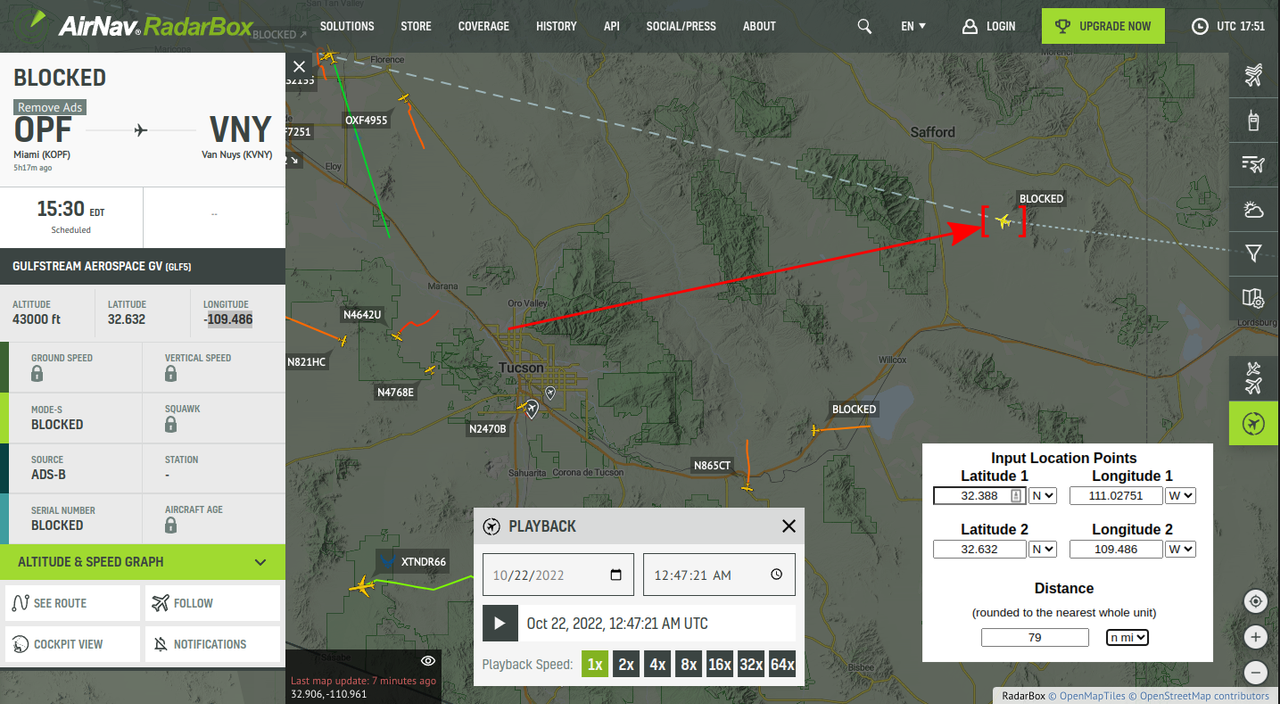Zoom in the map with plus
This screenshot has width=1280, height=704.
(1256, 638)
